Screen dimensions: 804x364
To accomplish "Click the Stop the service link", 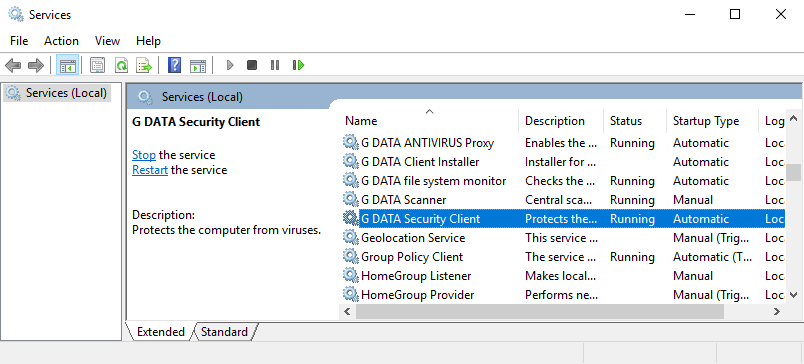I will [x=144, y=155].
